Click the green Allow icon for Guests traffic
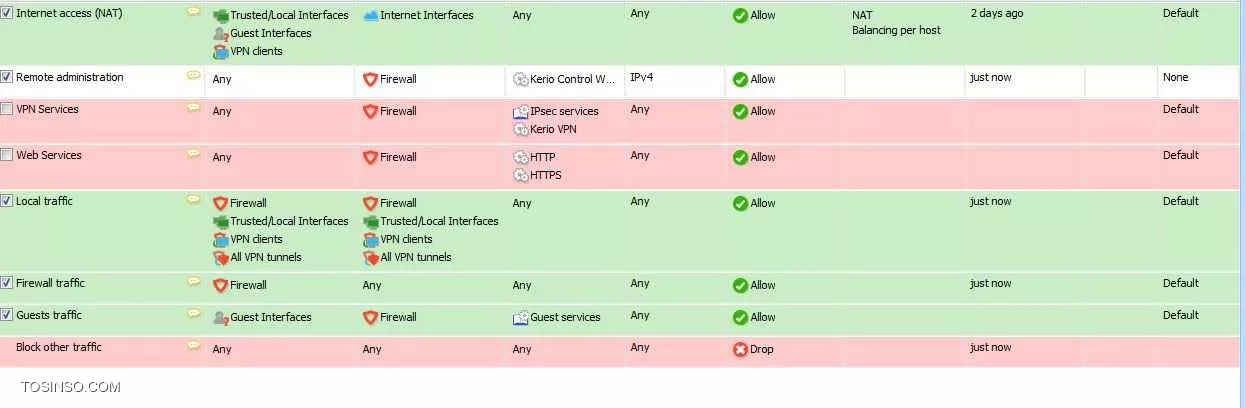 click(x=740, y=318)
